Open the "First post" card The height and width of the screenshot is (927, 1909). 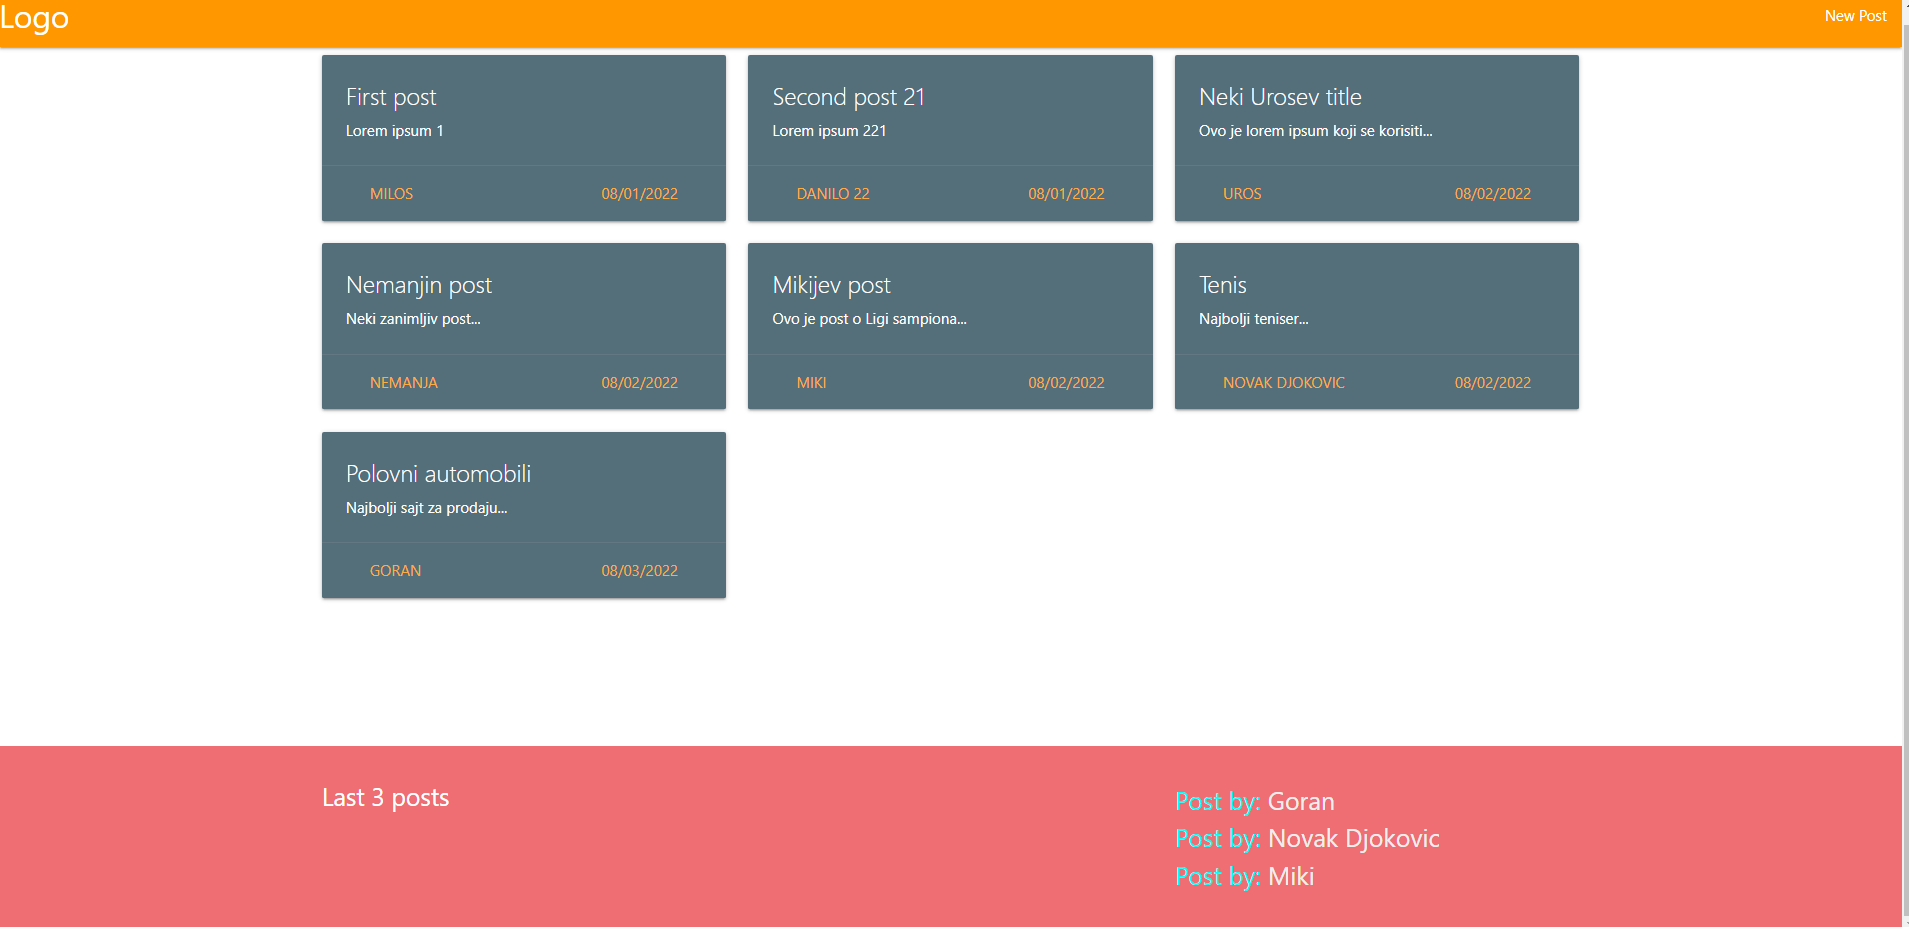390,97
